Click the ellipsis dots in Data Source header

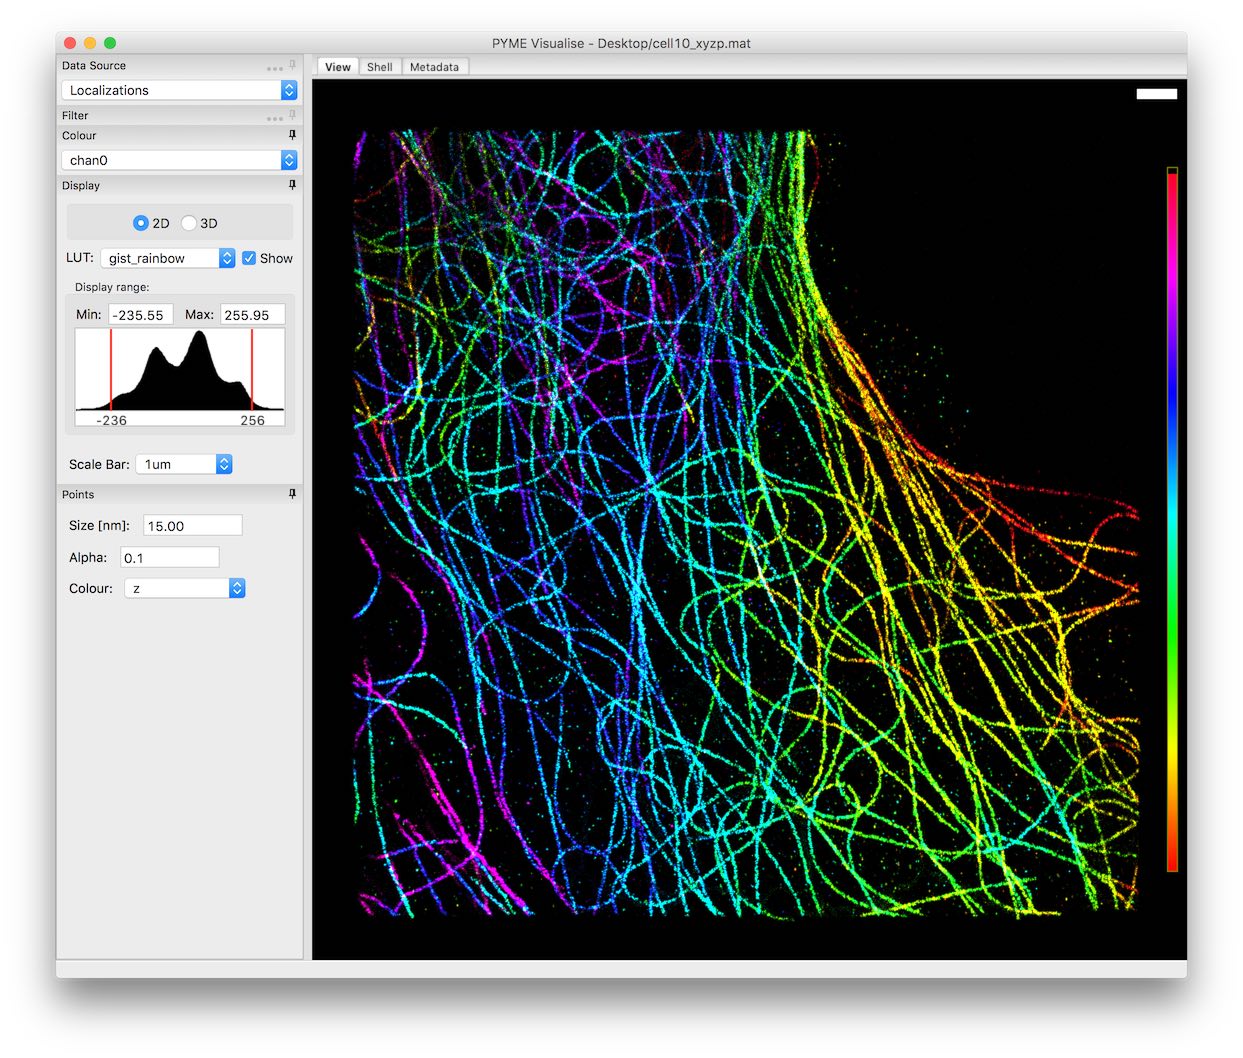(274, 68)
